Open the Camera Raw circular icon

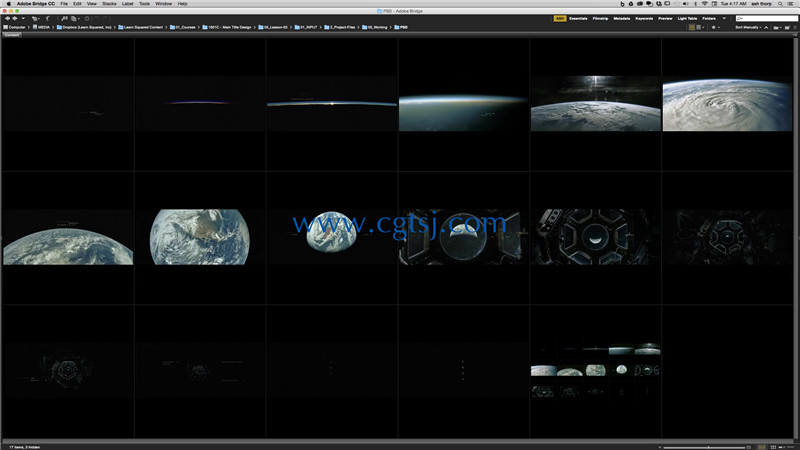click(x=87, y=18)
